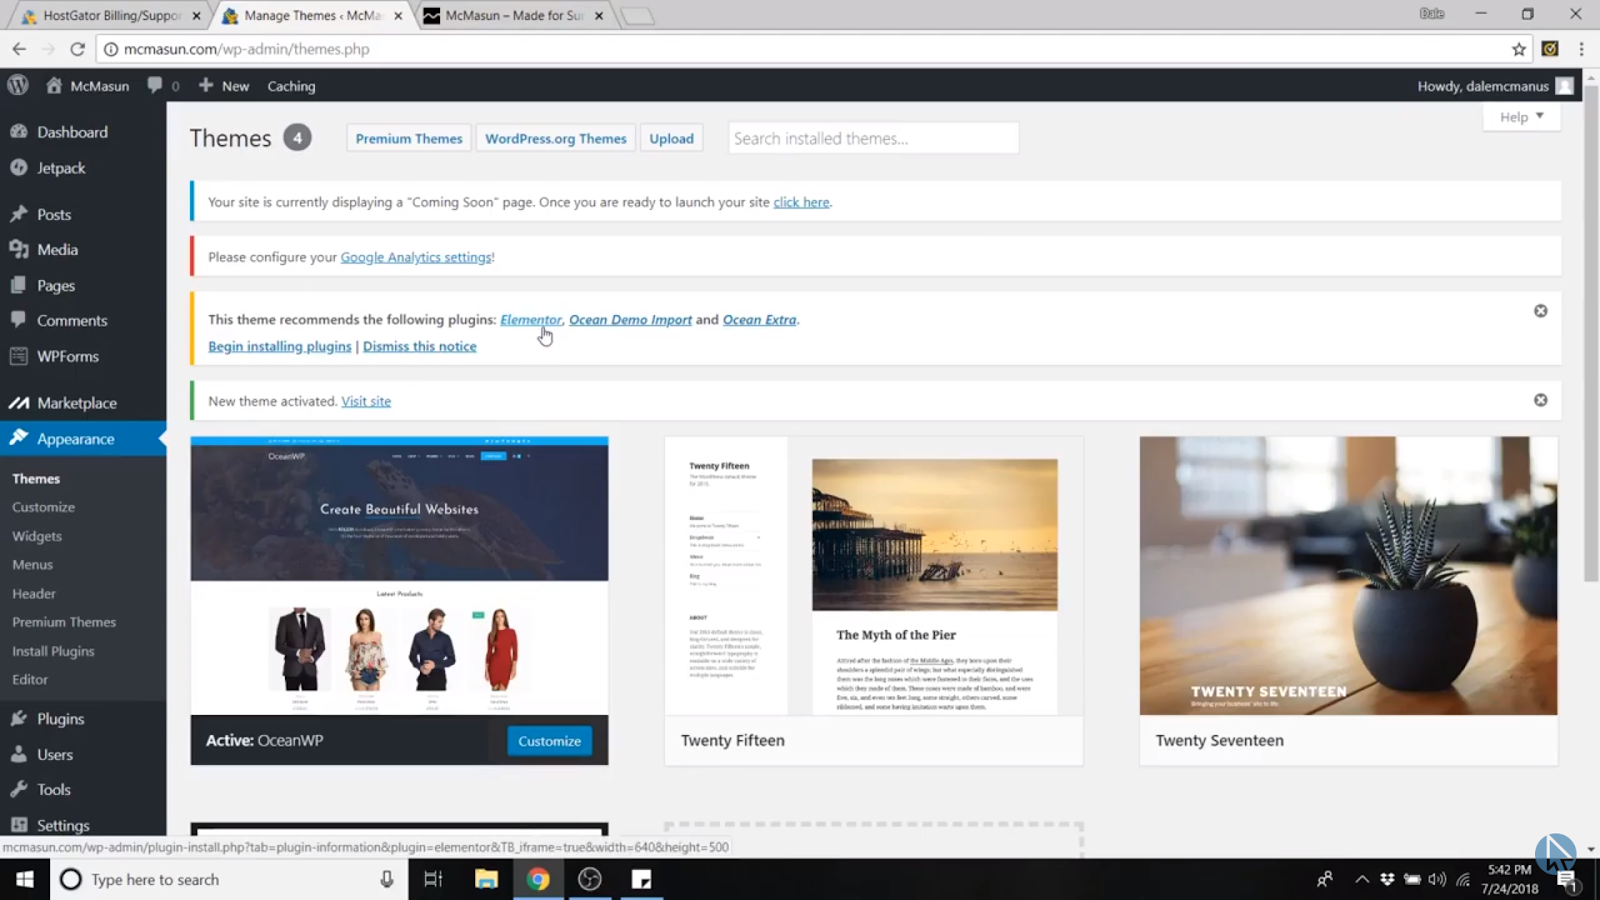Click the Media library icon

tap(19, 250)
